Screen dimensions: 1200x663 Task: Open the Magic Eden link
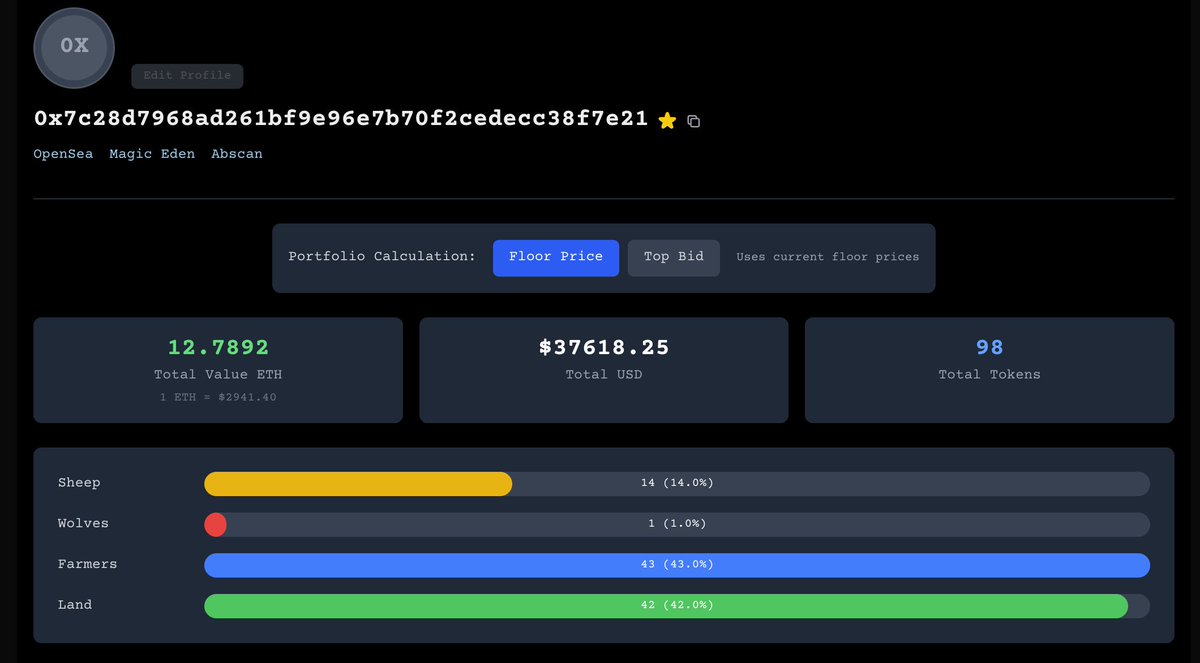tap(152, 154)
